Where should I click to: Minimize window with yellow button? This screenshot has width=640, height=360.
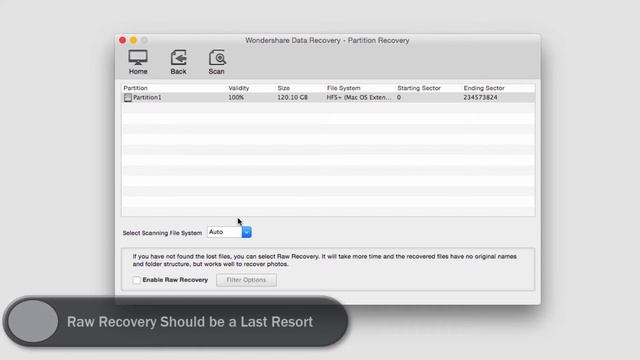click(133, 40)
